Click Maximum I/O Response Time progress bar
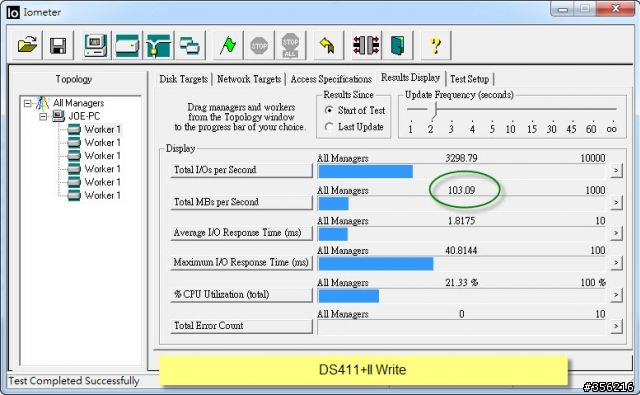 coord(462,264)
